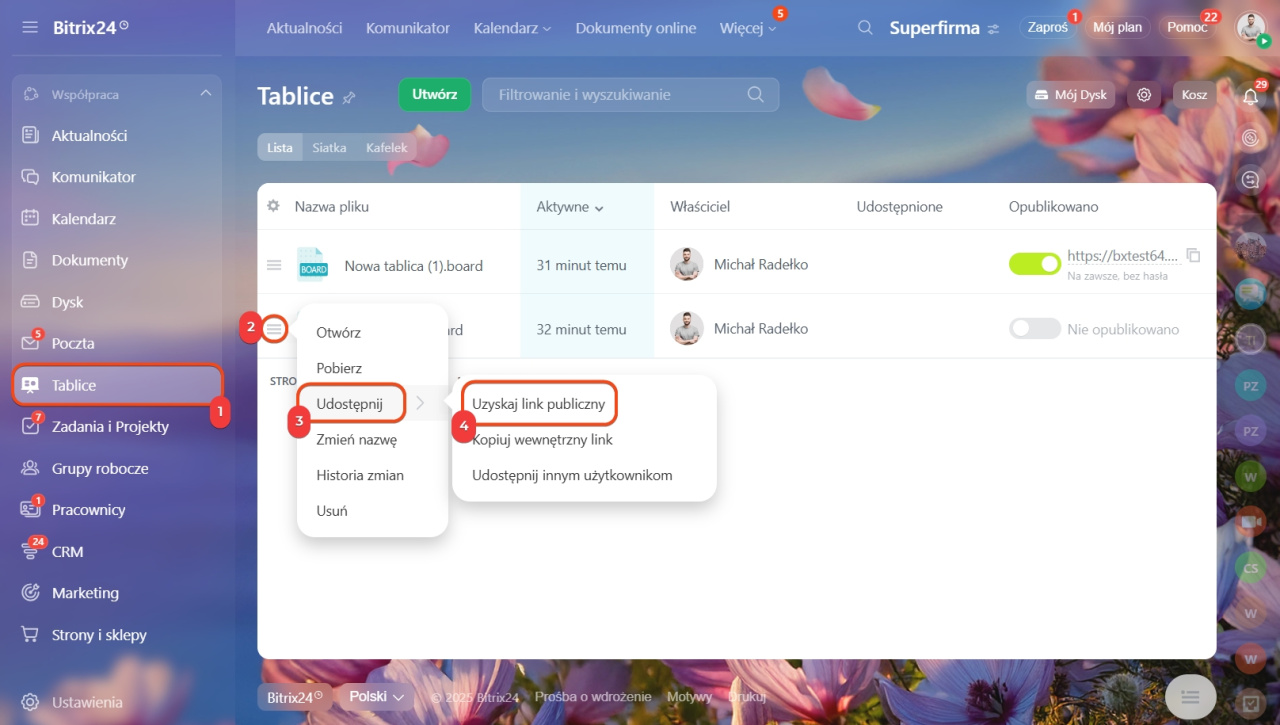
Task: Select Otwórz in context menu
Action: [x=338, y=332]
